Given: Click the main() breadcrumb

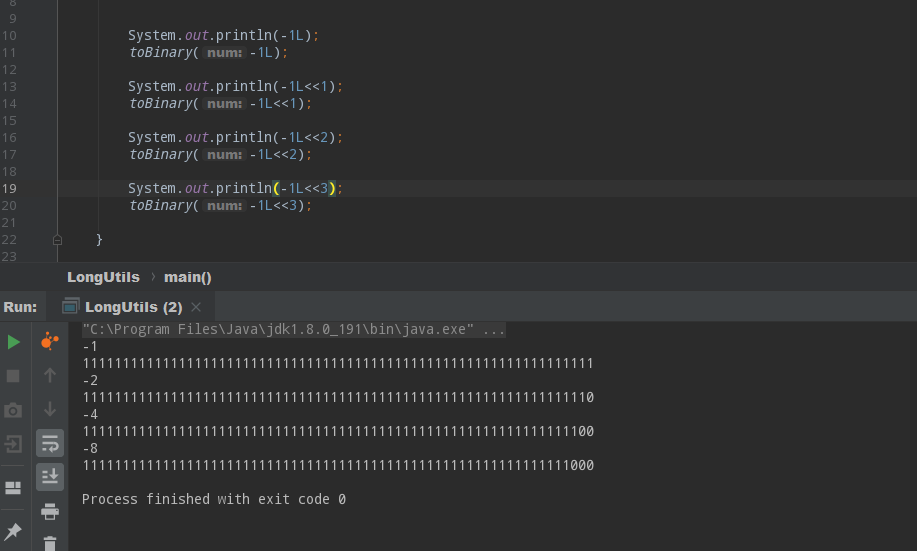Looking at the screenshot, I should click(187, 277).
